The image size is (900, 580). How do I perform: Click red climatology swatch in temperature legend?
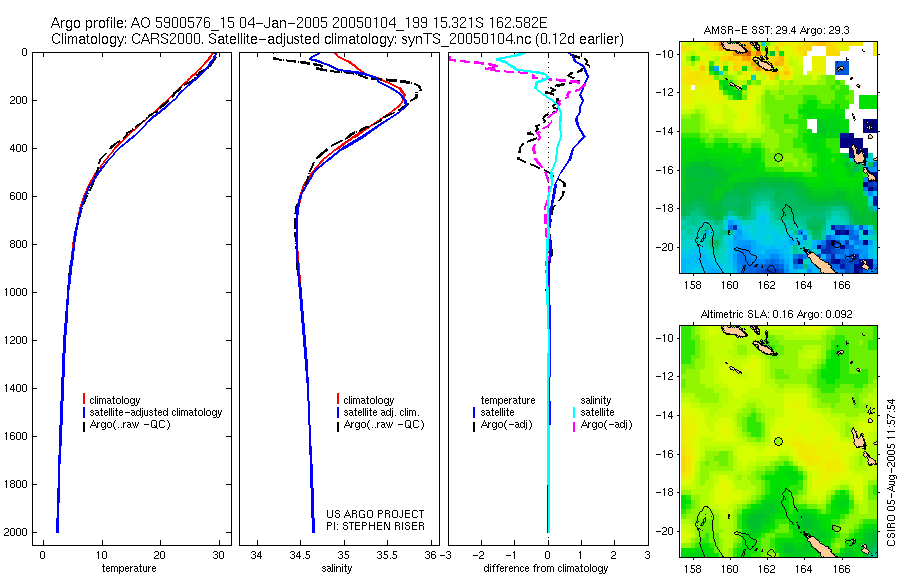coord(84,400)
